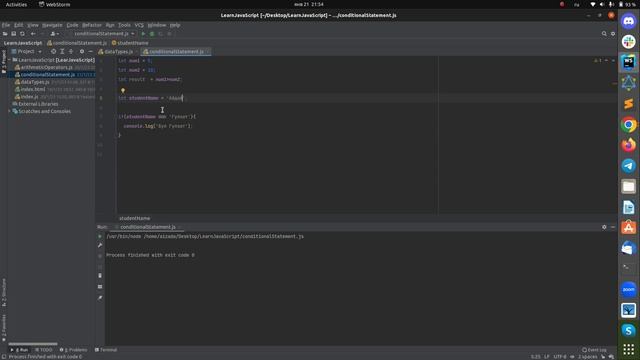Click the Back navigation arrow in the toolbar
640x360 pixels.
pyautogui.click(x=33, y=34)
